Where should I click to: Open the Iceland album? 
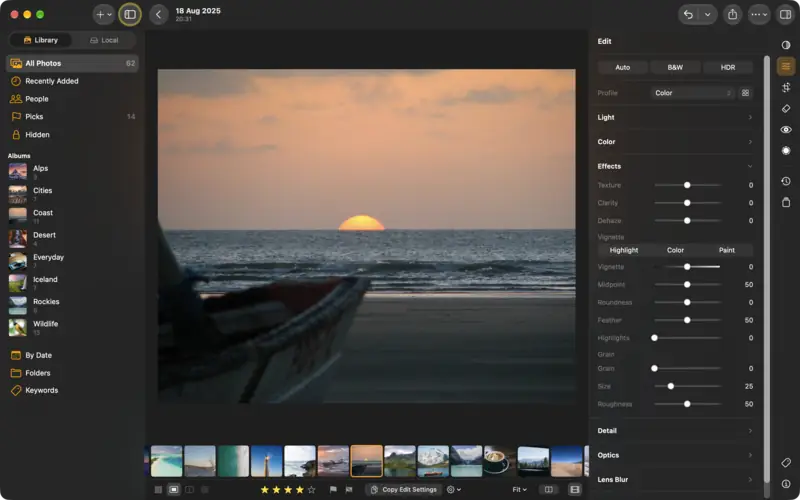72,283
